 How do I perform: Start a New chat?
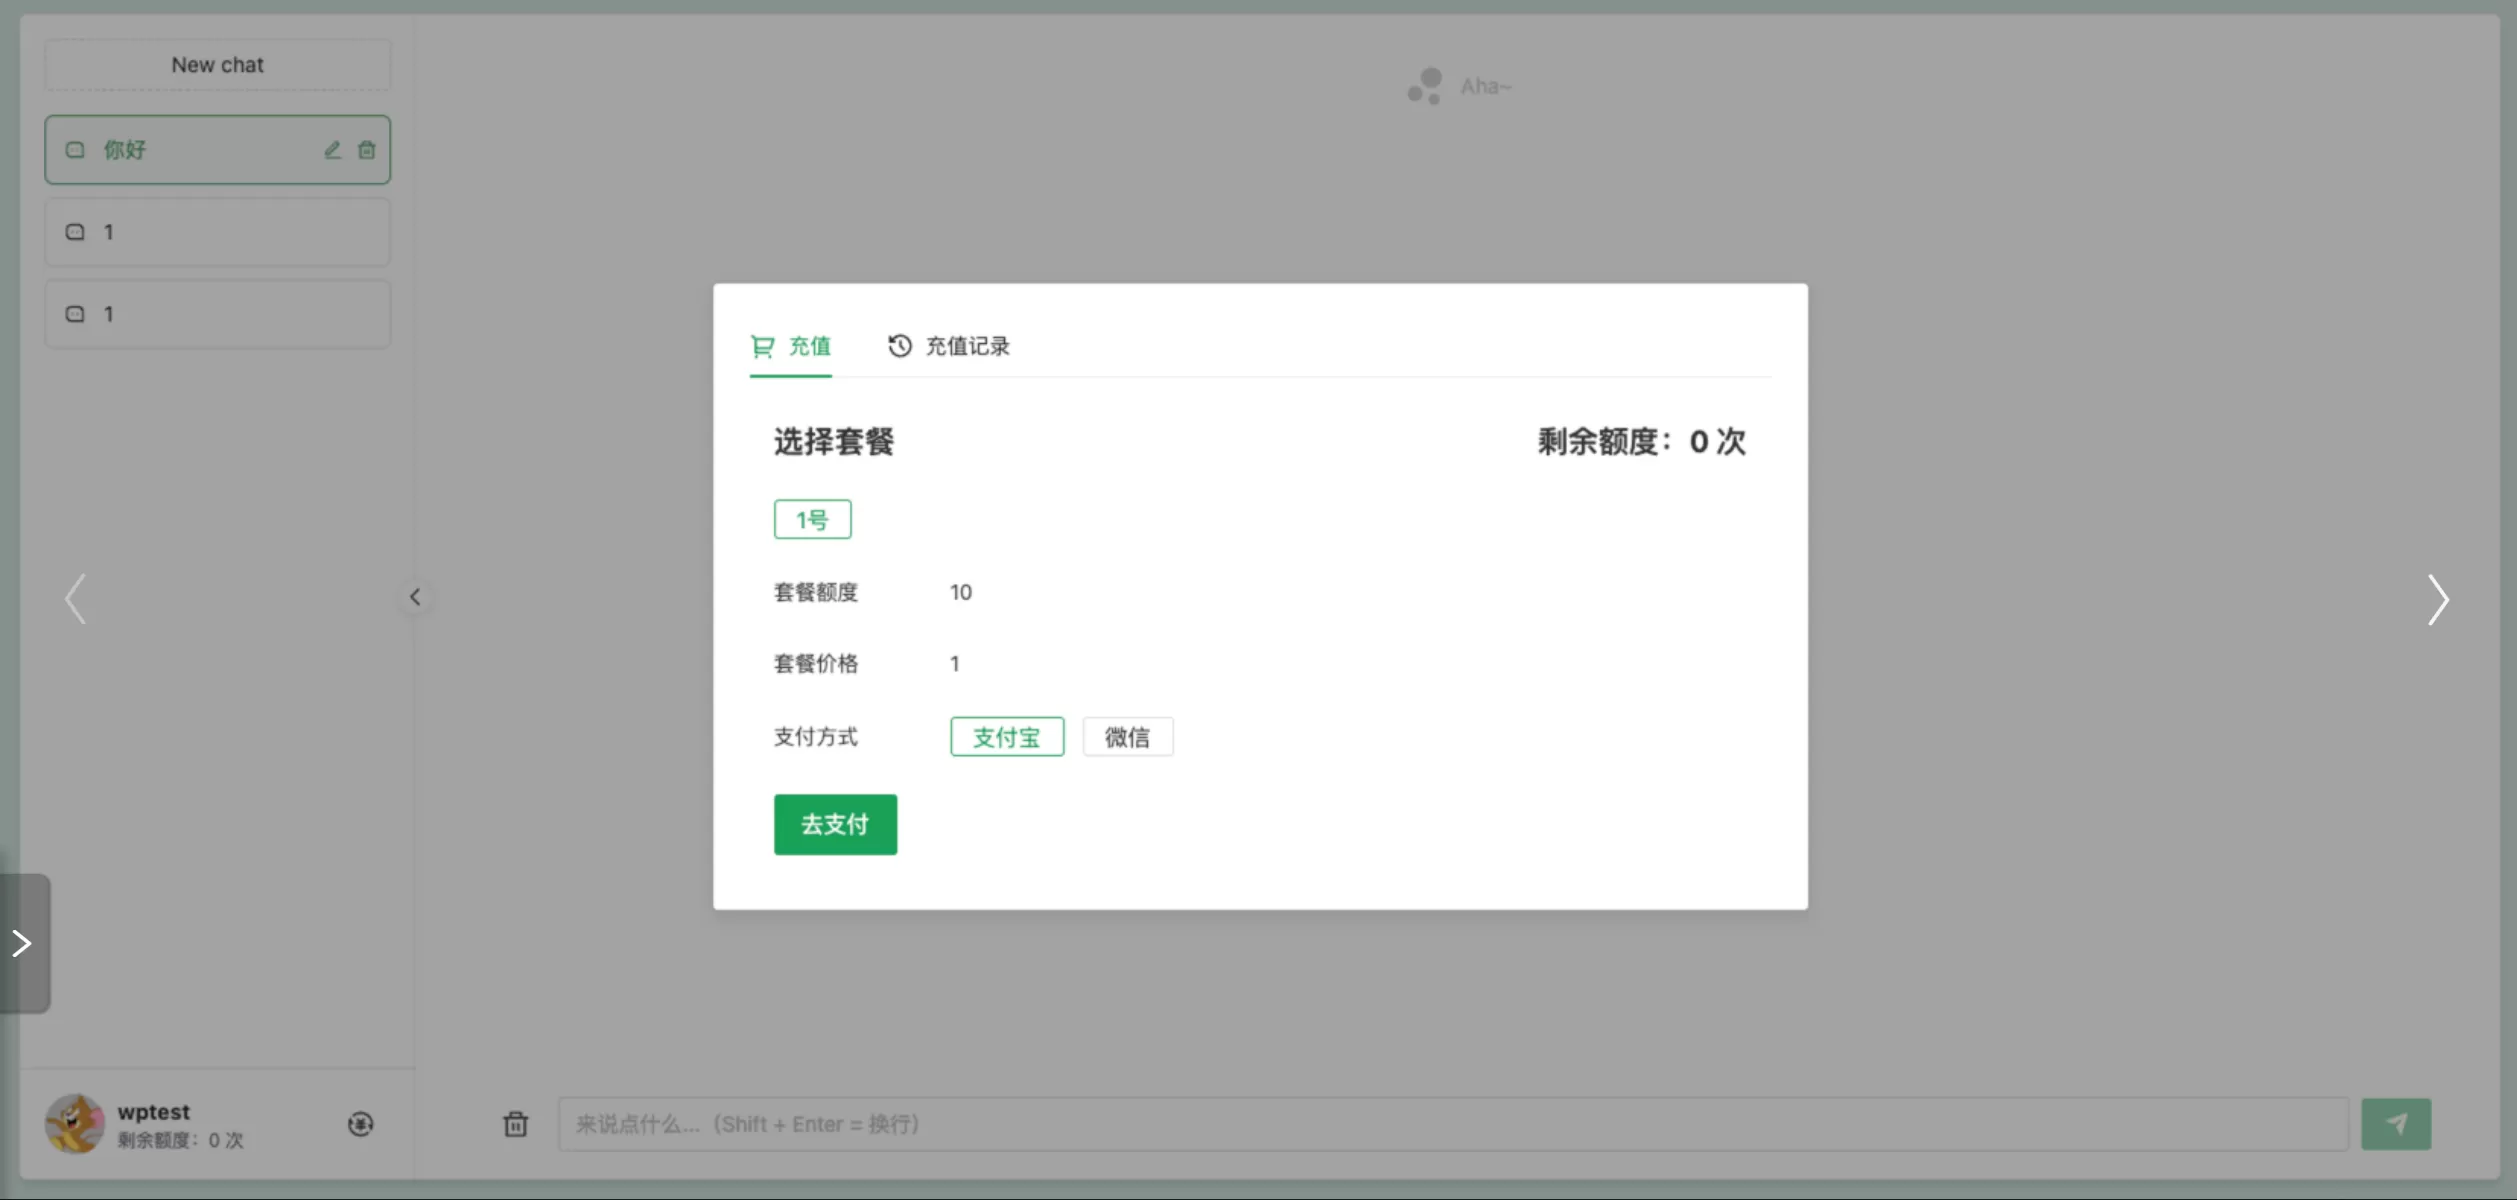click(217, 65)
